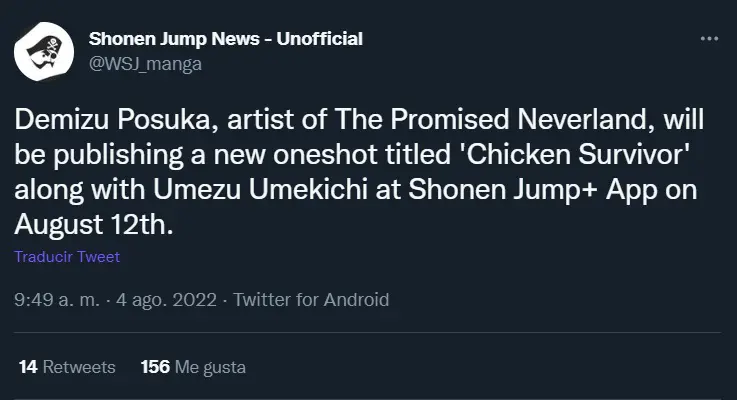The image size is (737, 400).
Task: Select the bold 14 retweet count
Action: (28, 367)
